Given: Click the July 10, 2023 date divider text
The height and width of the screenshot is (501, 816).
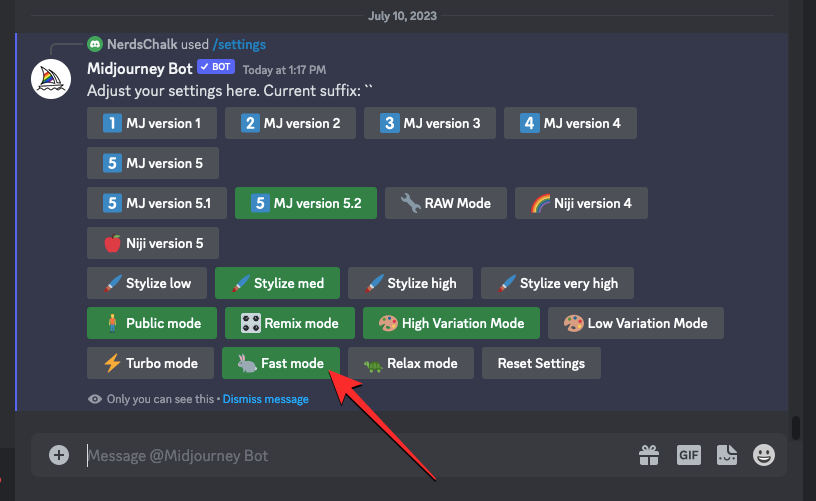Looking at the screenshot, I should (x=402, y=16).
